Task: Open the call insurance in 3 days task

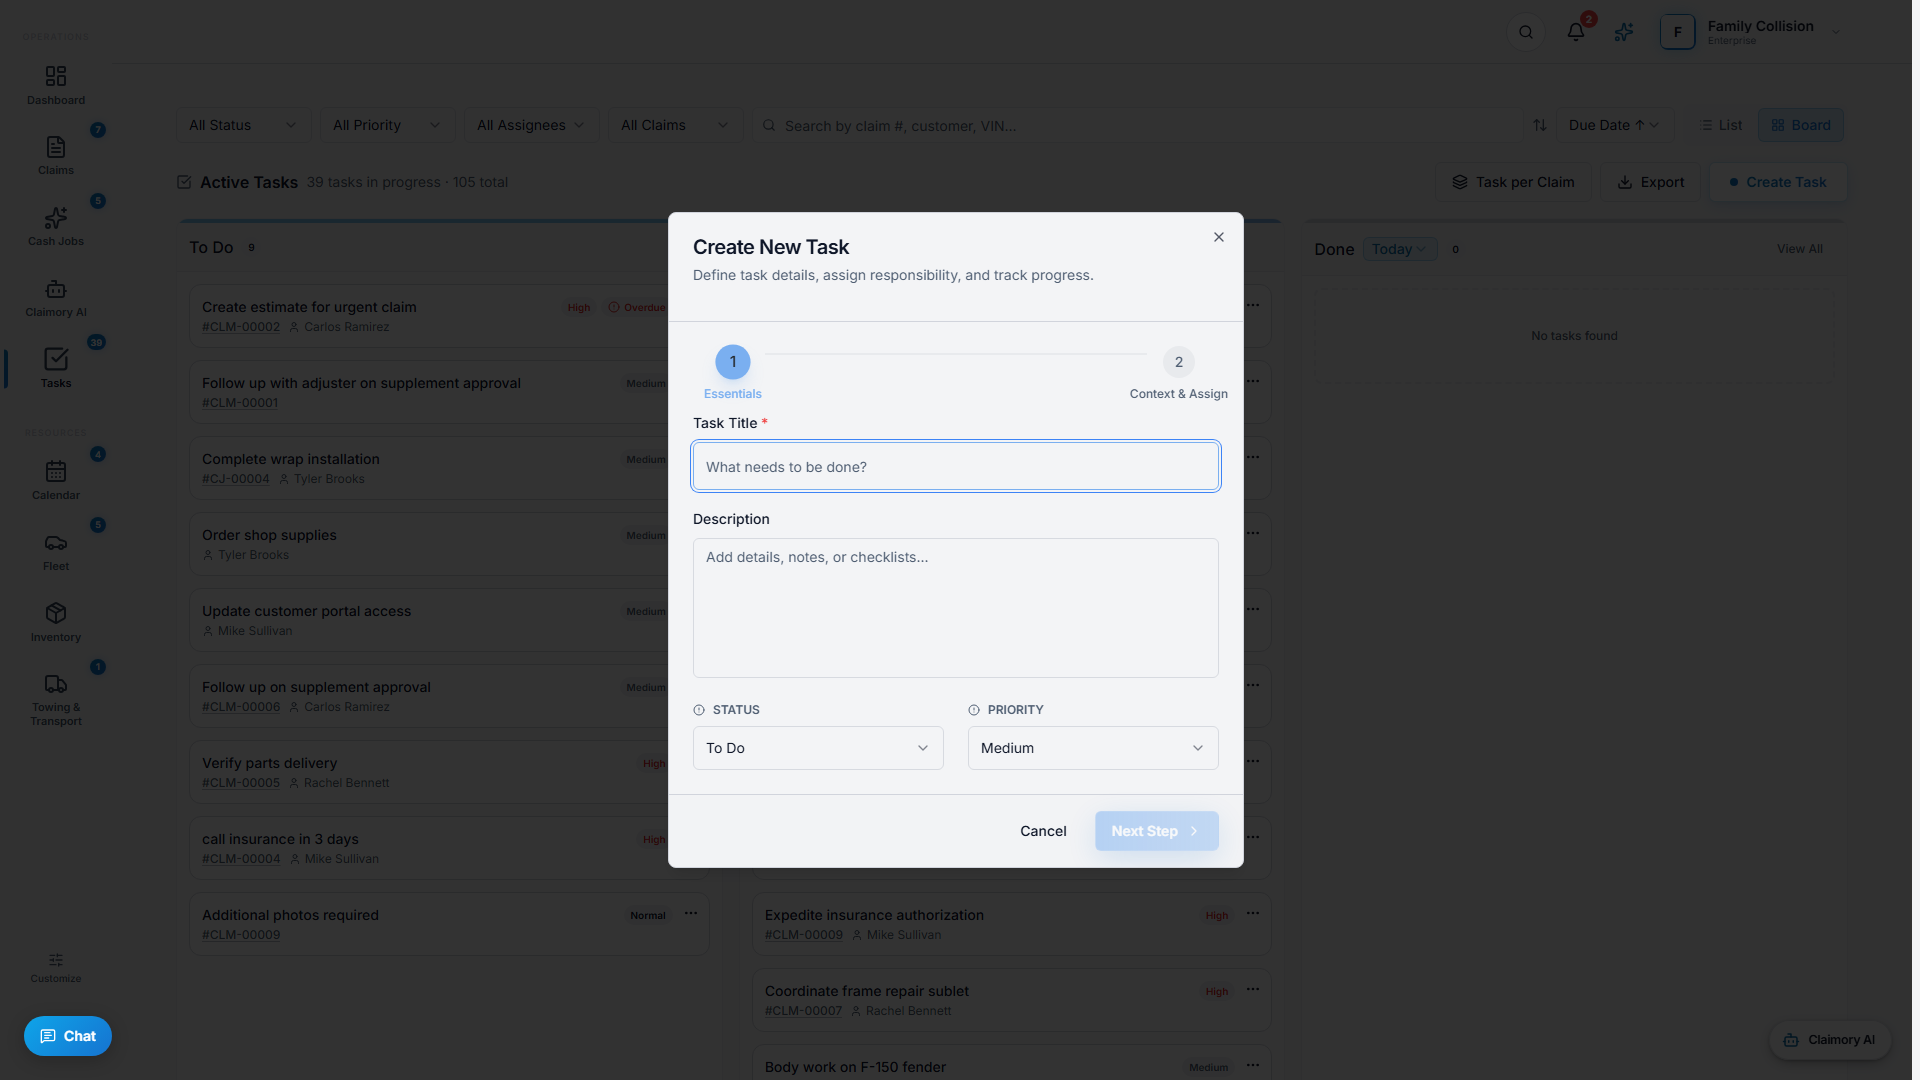Action: 280,839
